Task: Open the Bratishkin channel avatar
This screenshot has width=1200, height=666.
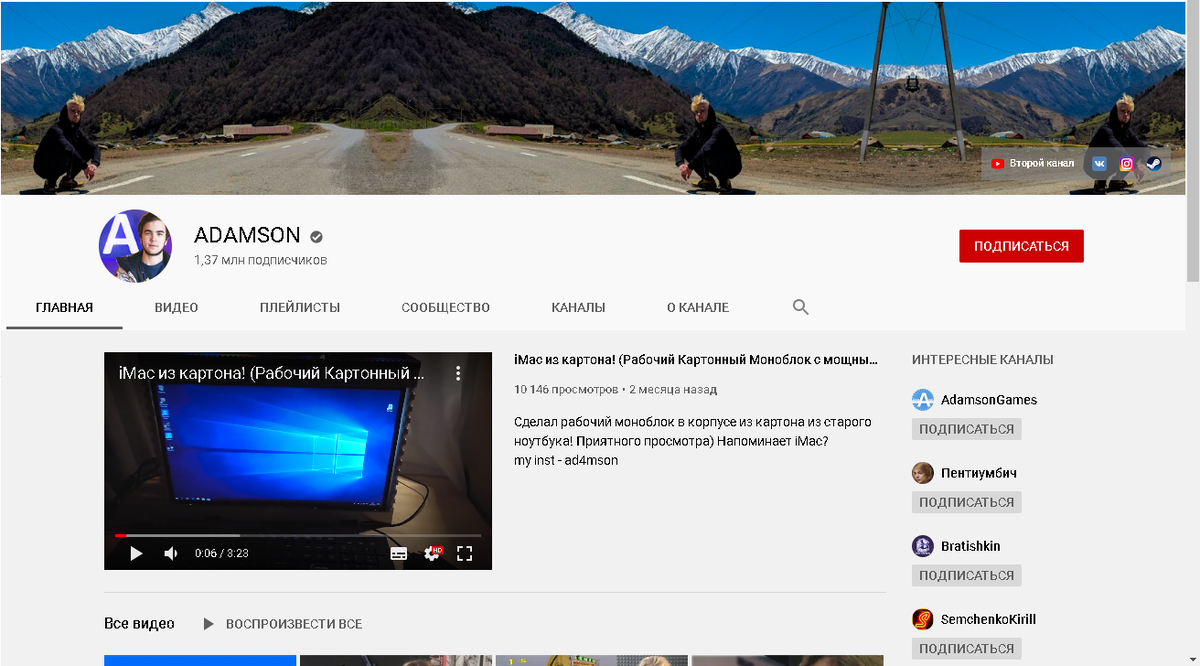Action: tap(923, 546)
